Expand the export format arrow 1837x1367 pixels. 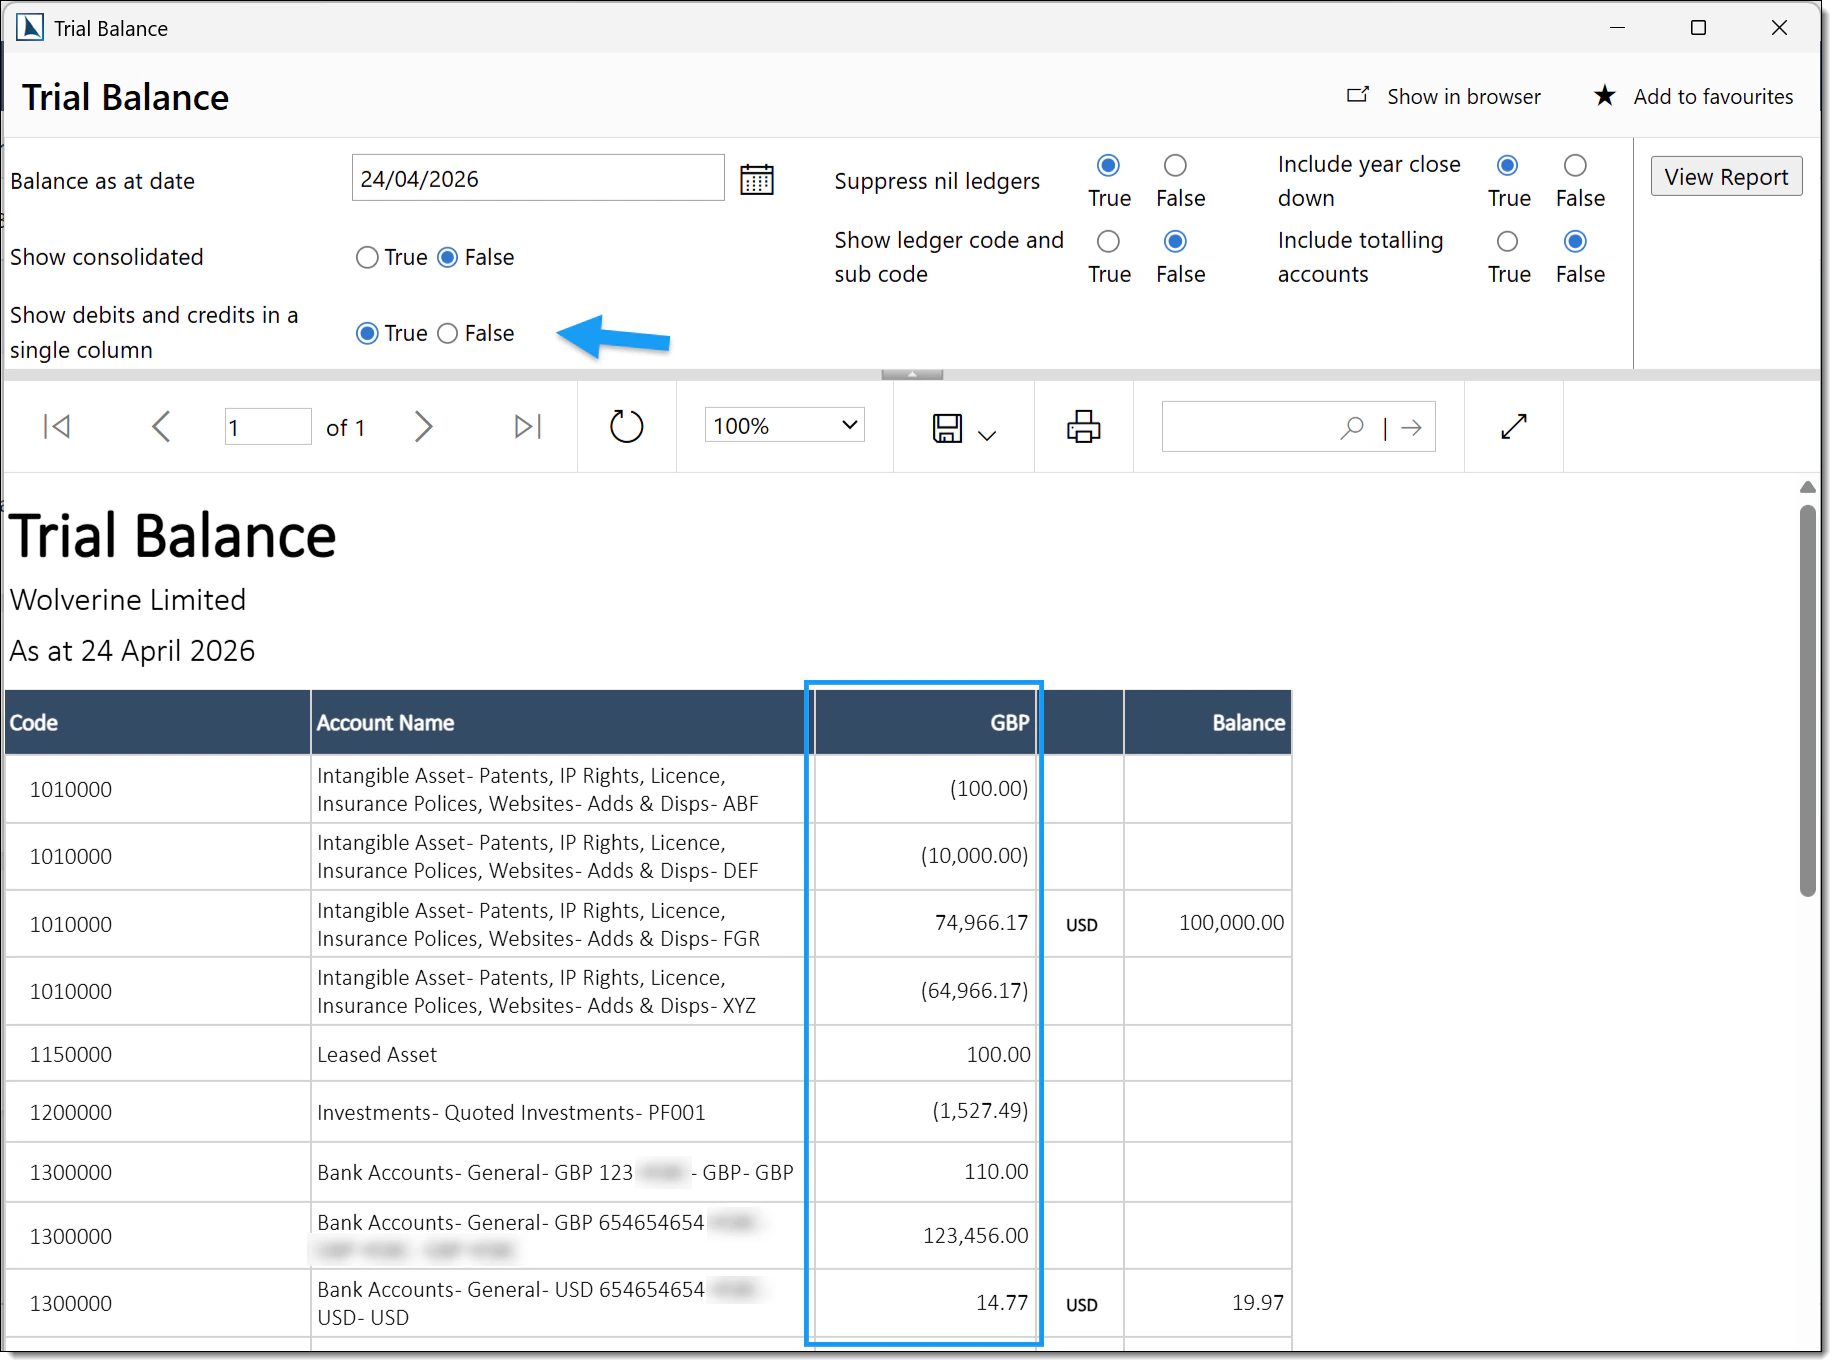987,435
